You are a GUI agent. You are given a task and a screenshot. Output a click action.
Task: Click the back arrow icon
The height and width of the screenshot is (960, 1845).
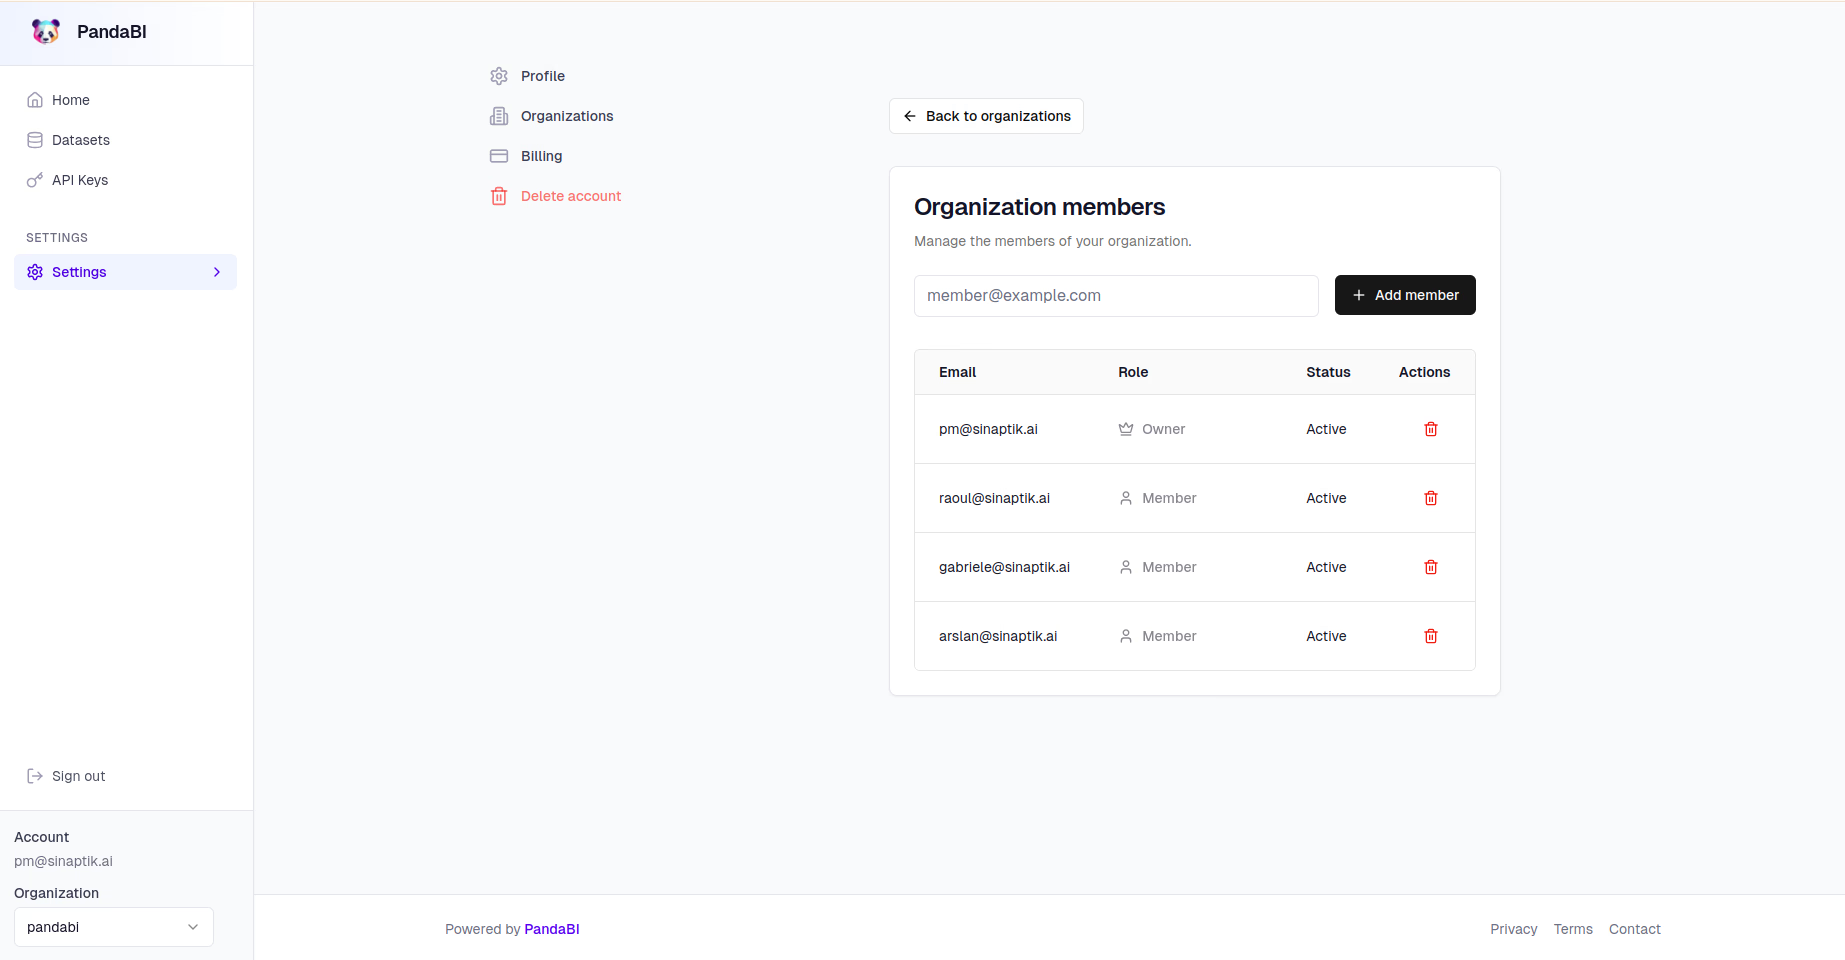910,116
